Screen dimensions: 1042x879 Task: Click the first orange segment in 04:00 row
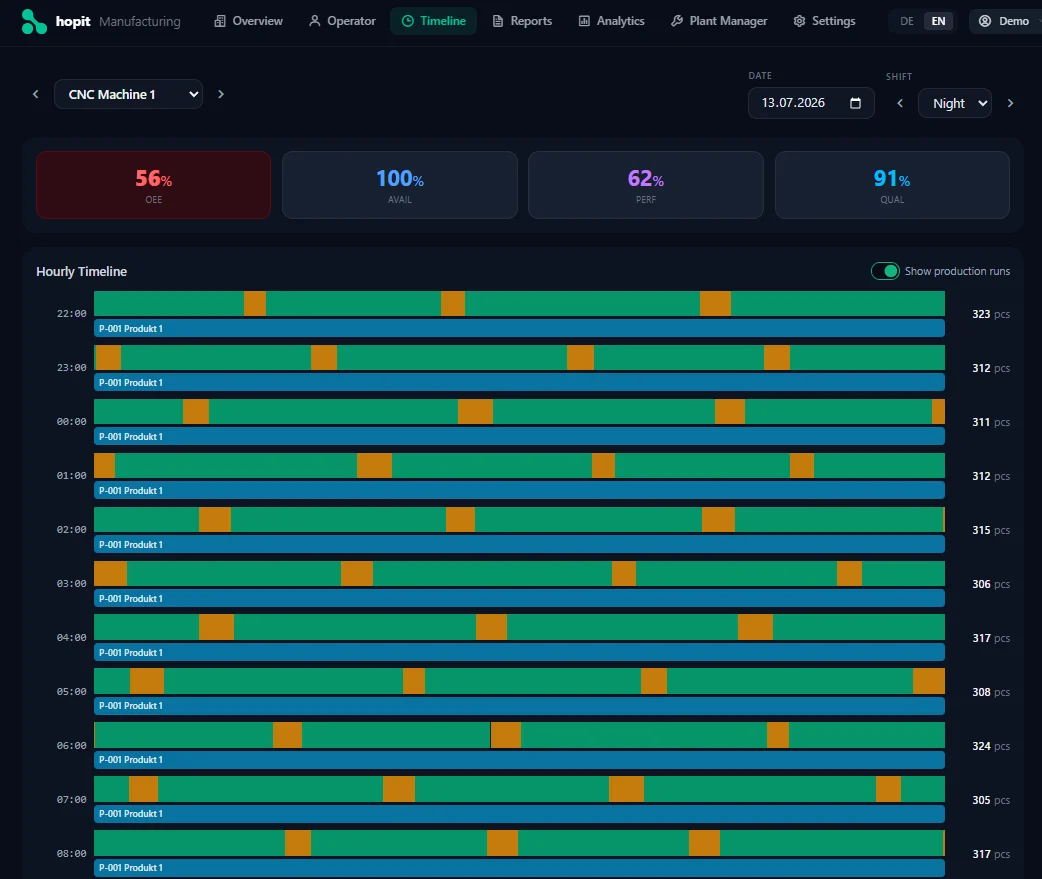click(217, 627)
